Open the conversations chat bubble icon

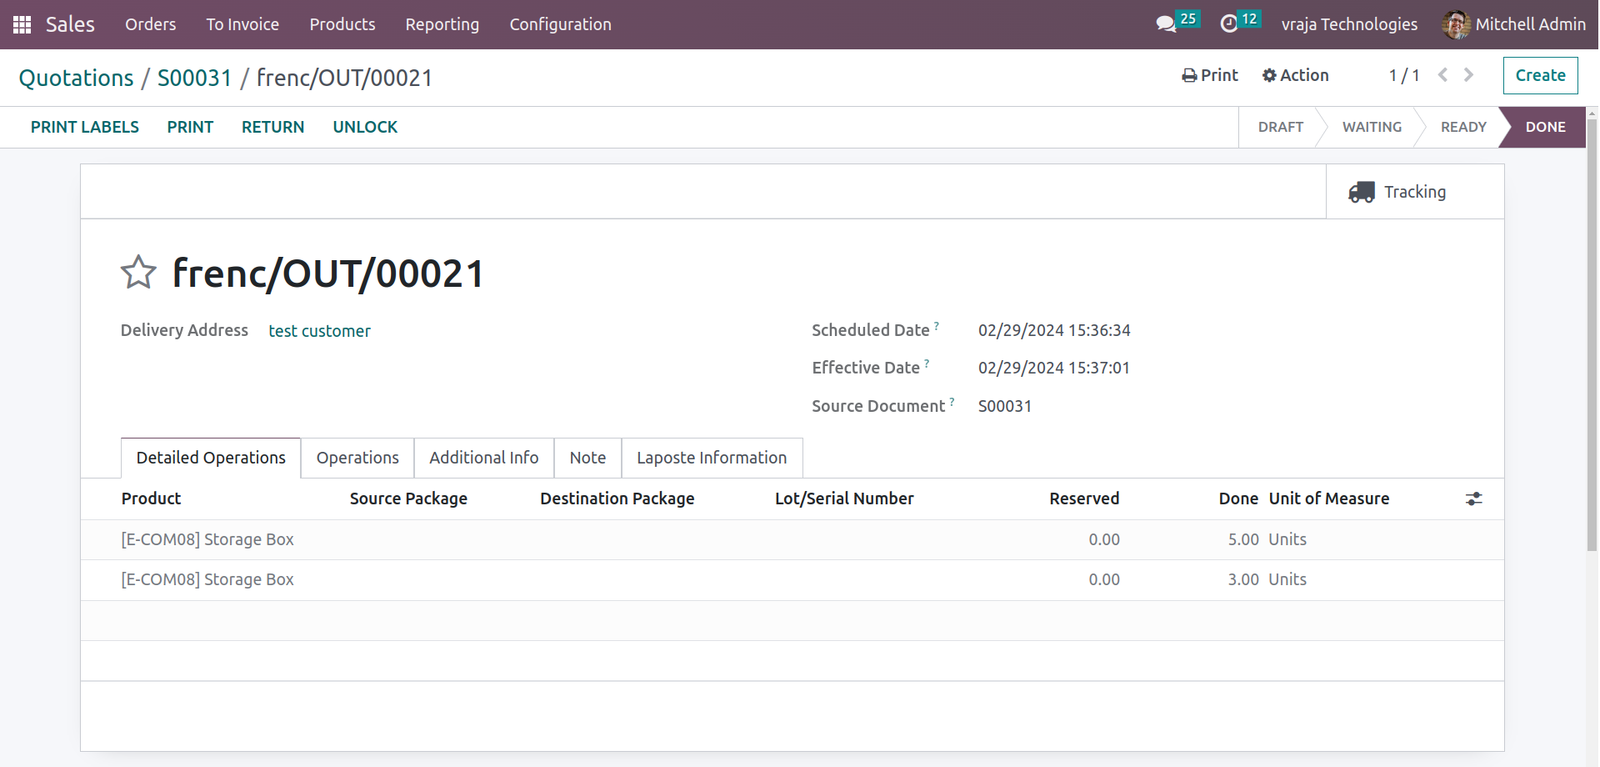coord(1166,24)
